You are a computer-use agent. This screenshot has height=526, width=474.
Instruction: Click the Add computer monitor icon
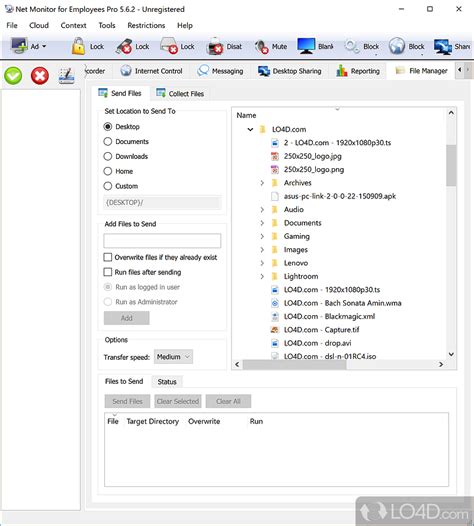(19, 46)
